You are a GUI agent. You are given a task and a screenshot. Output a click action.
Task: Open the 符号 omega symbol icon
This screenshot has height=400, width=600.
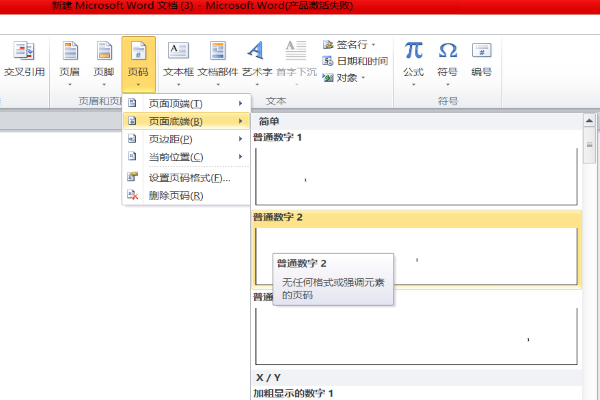tap(448, 51)
